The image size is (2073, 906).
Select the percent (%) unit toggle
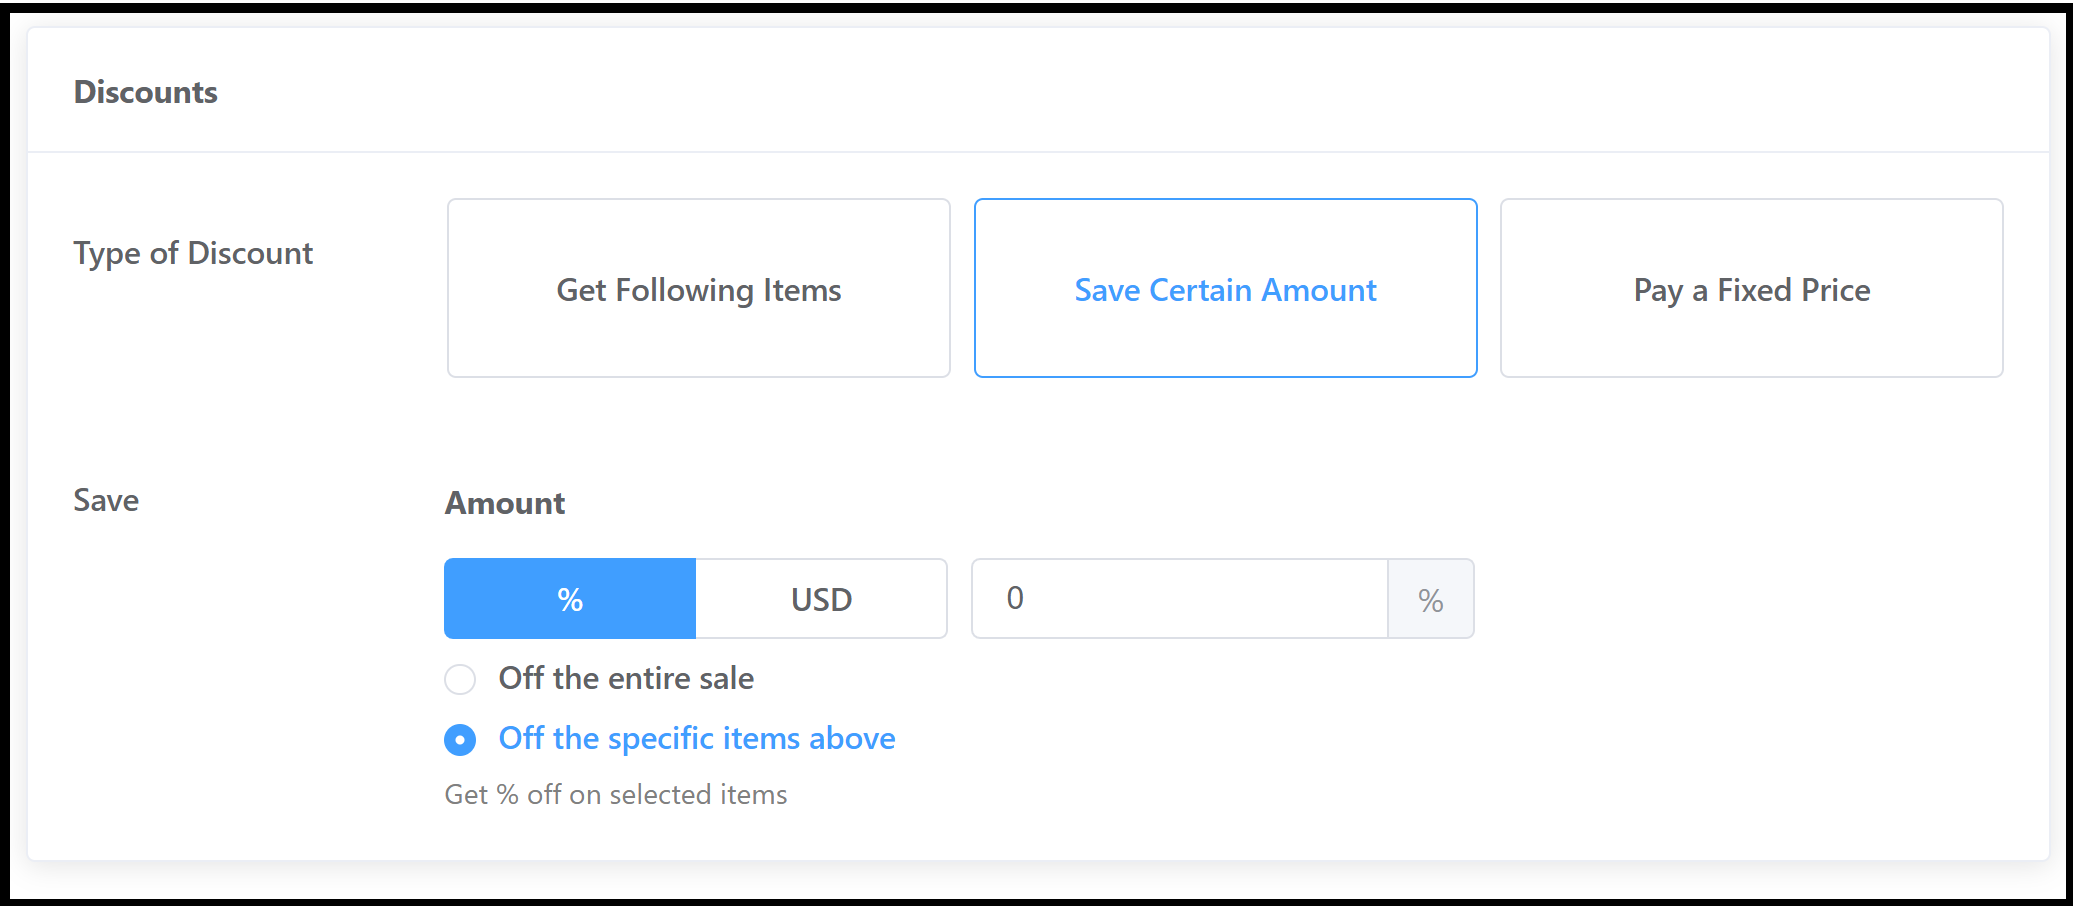tap(569, 598)
